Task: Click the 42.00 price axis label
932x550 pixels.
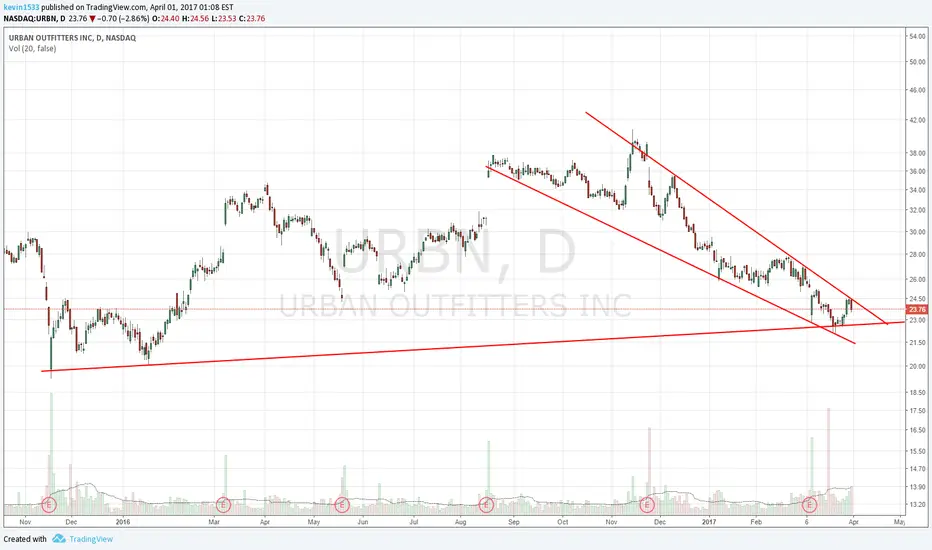Action: point(917,120)
